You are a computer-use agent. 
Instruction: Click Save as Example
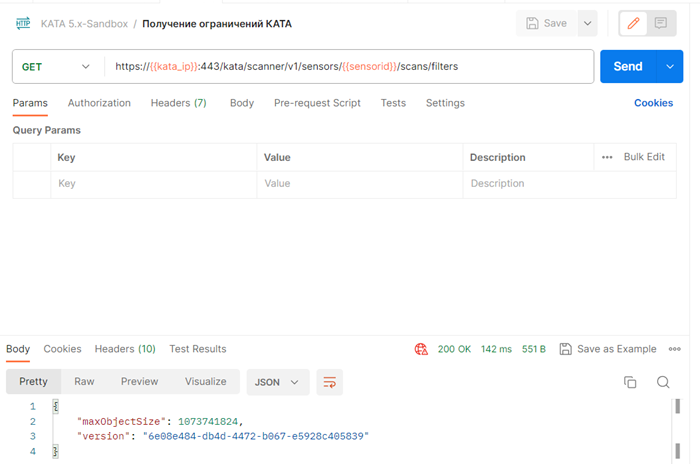click(608, 349)
